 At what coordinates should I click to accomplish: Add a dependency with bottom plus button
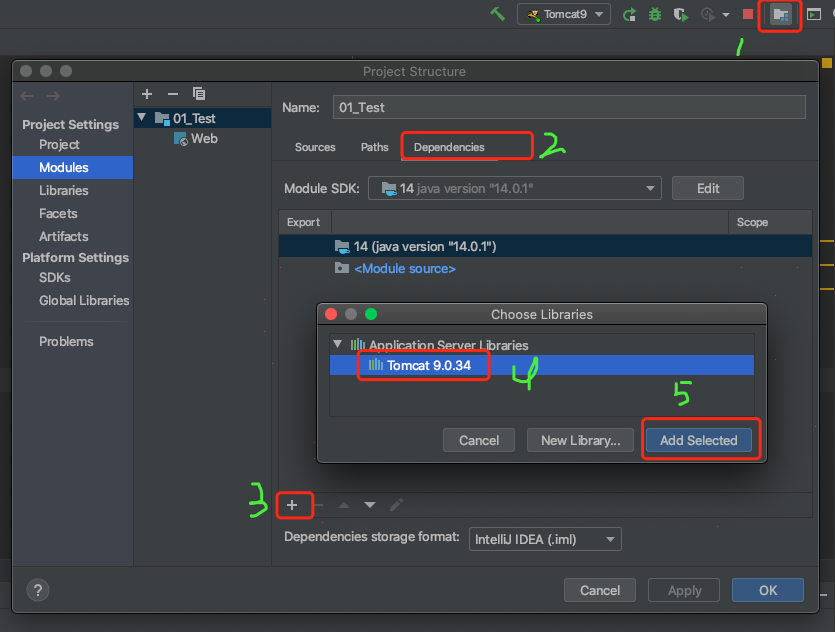[292, 505]
